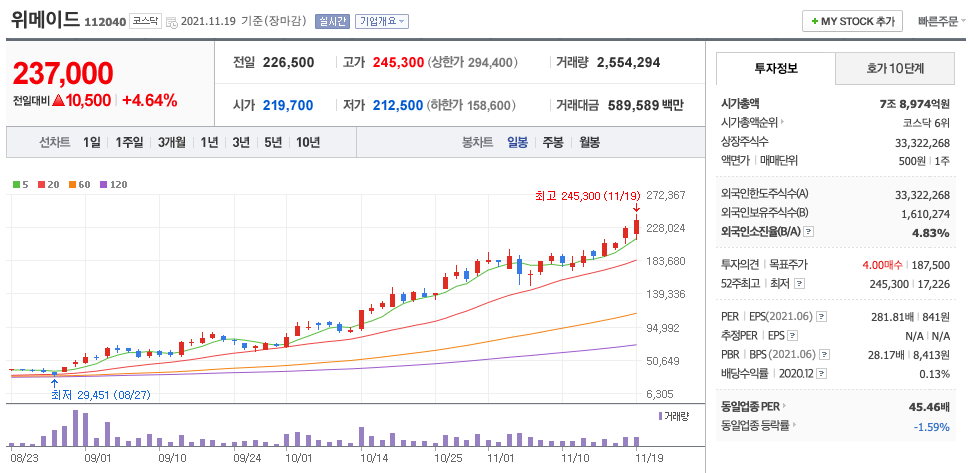Click the 고가 value 245,300 in the price table
The height and width of the screenshot is (473, 974).
click(398, 62)
